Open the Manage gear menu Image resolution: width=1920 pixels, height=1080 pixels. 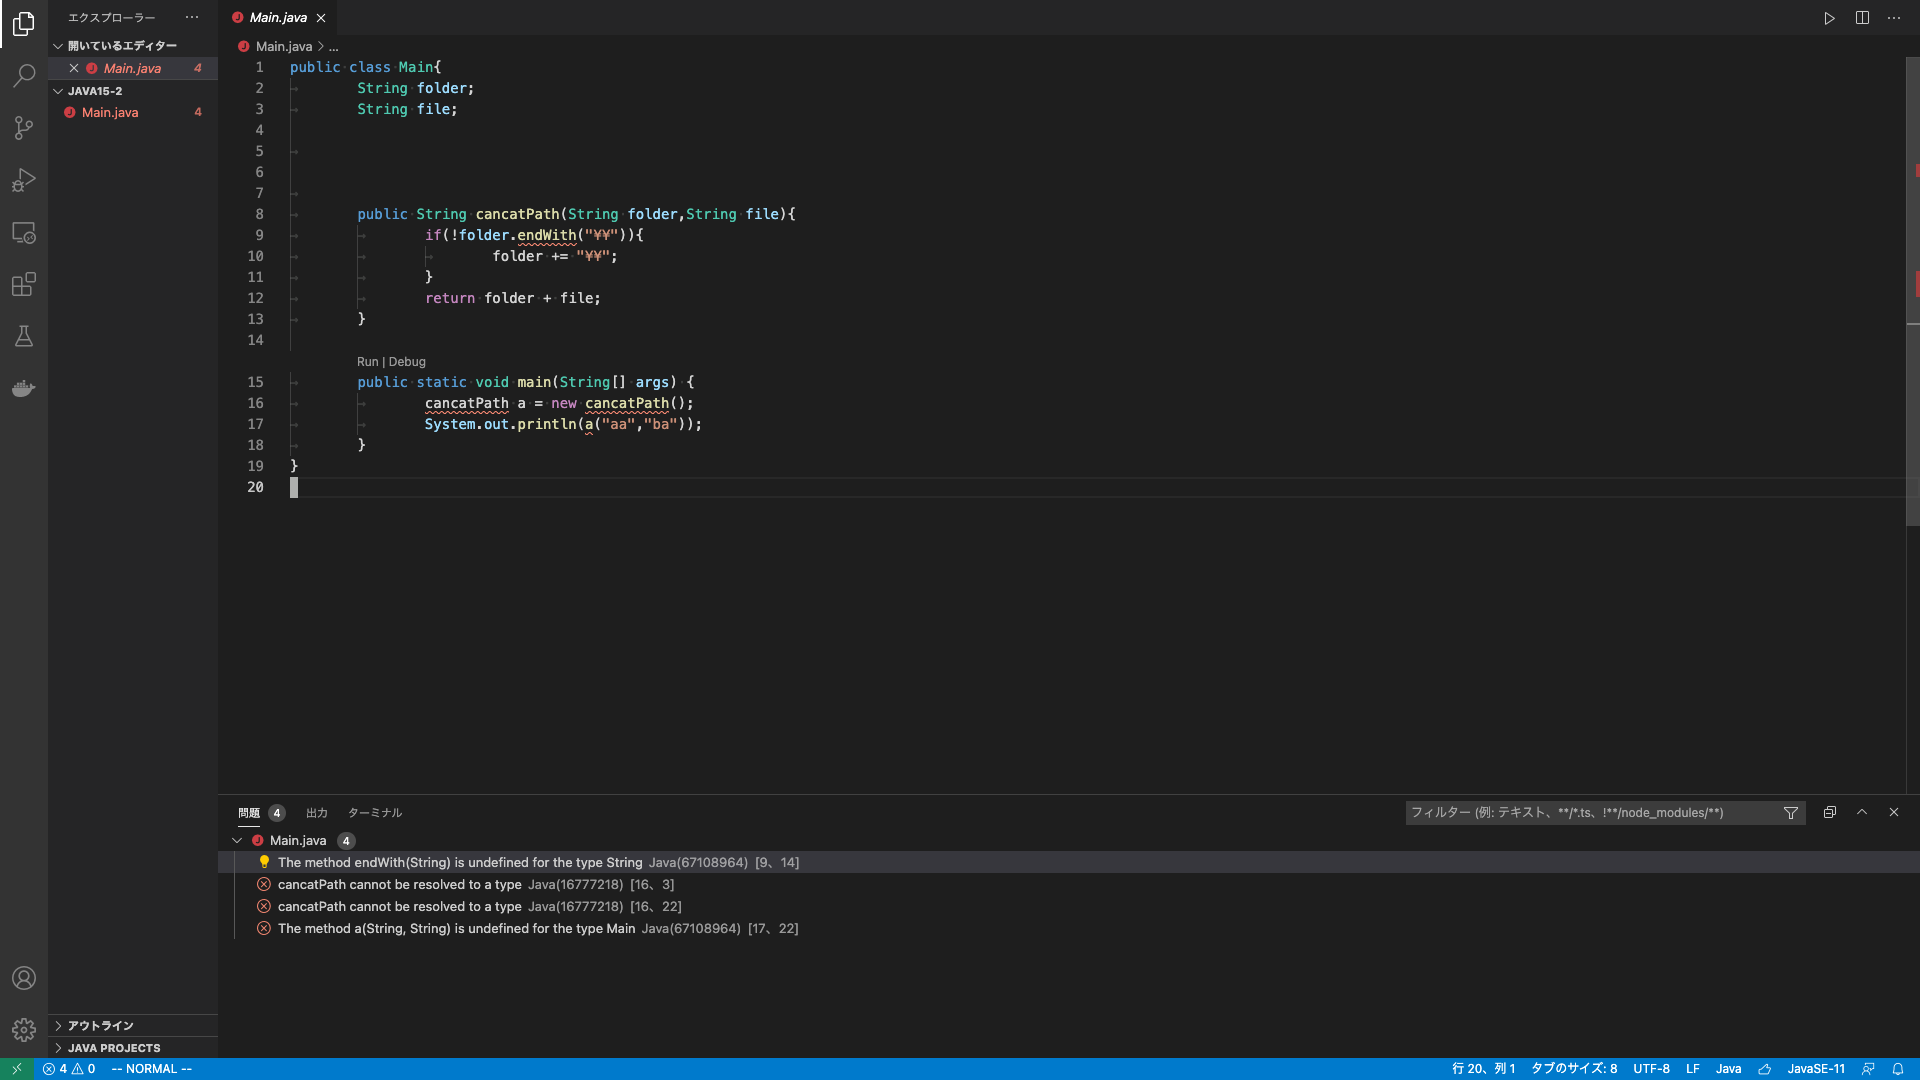24,1030
